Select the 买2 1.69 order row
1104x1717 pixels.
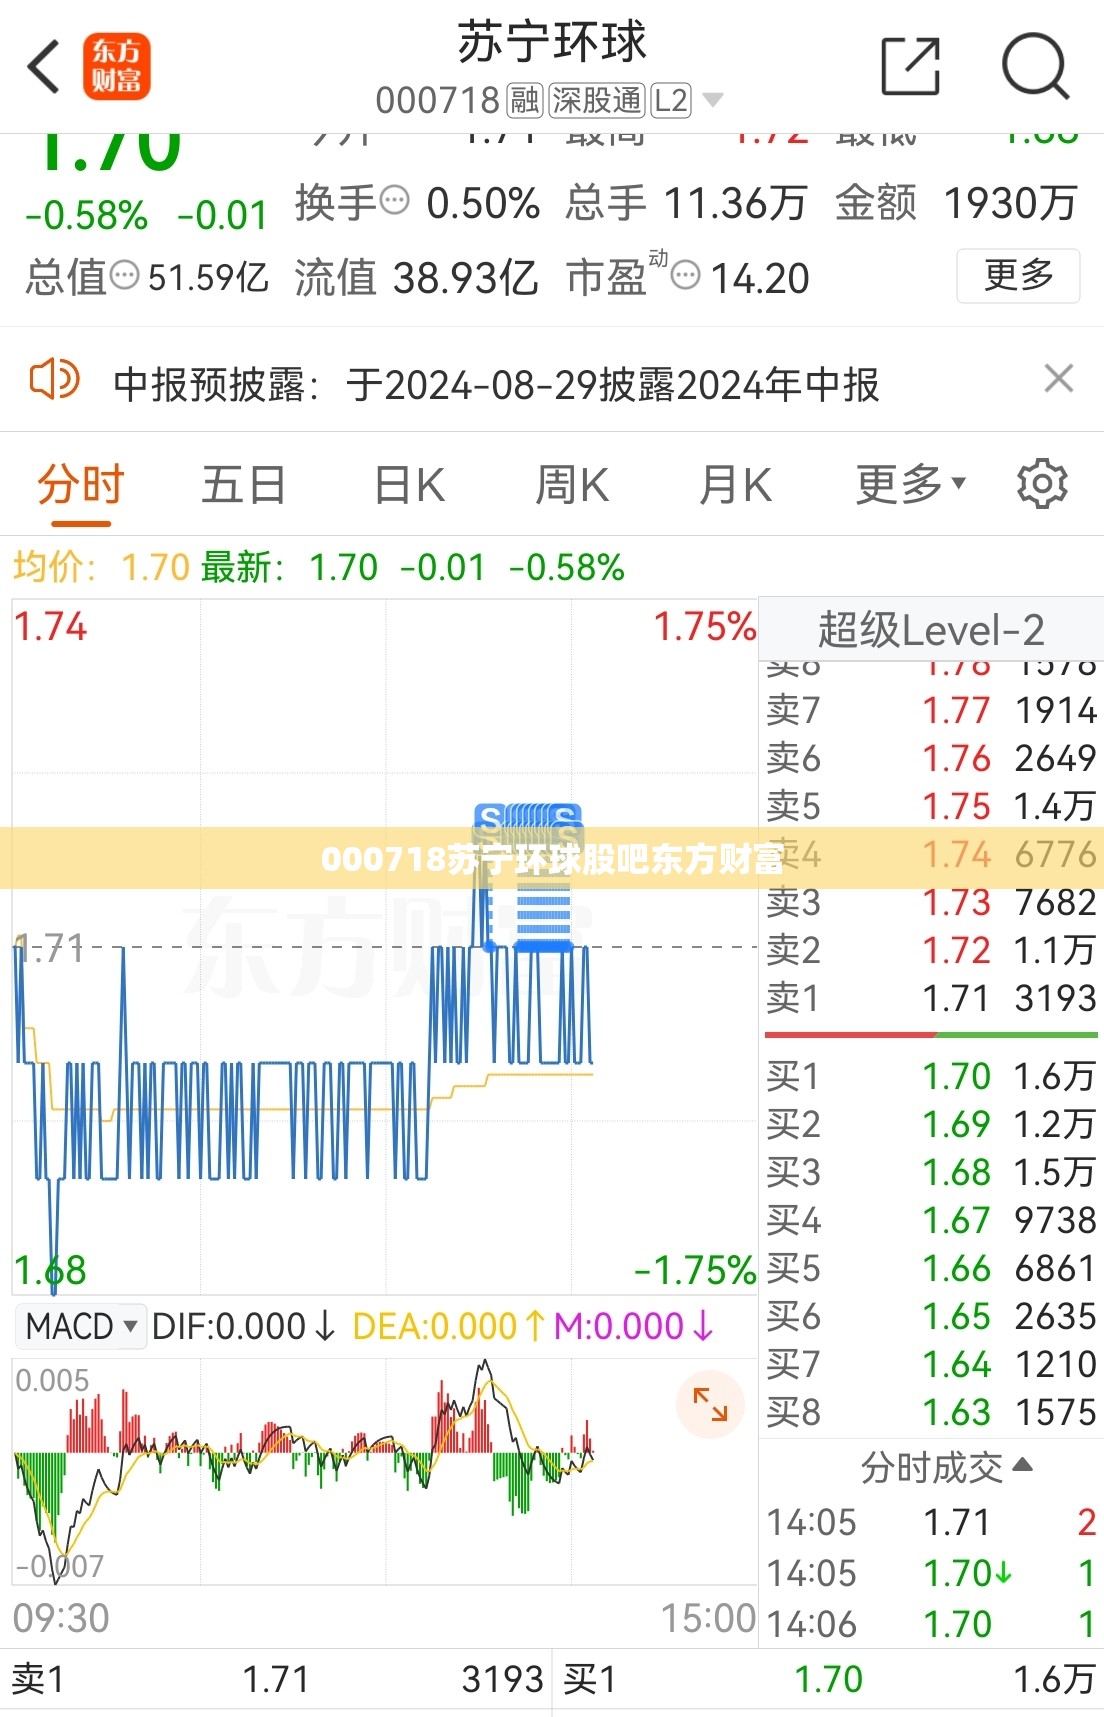pos(931,1124)
